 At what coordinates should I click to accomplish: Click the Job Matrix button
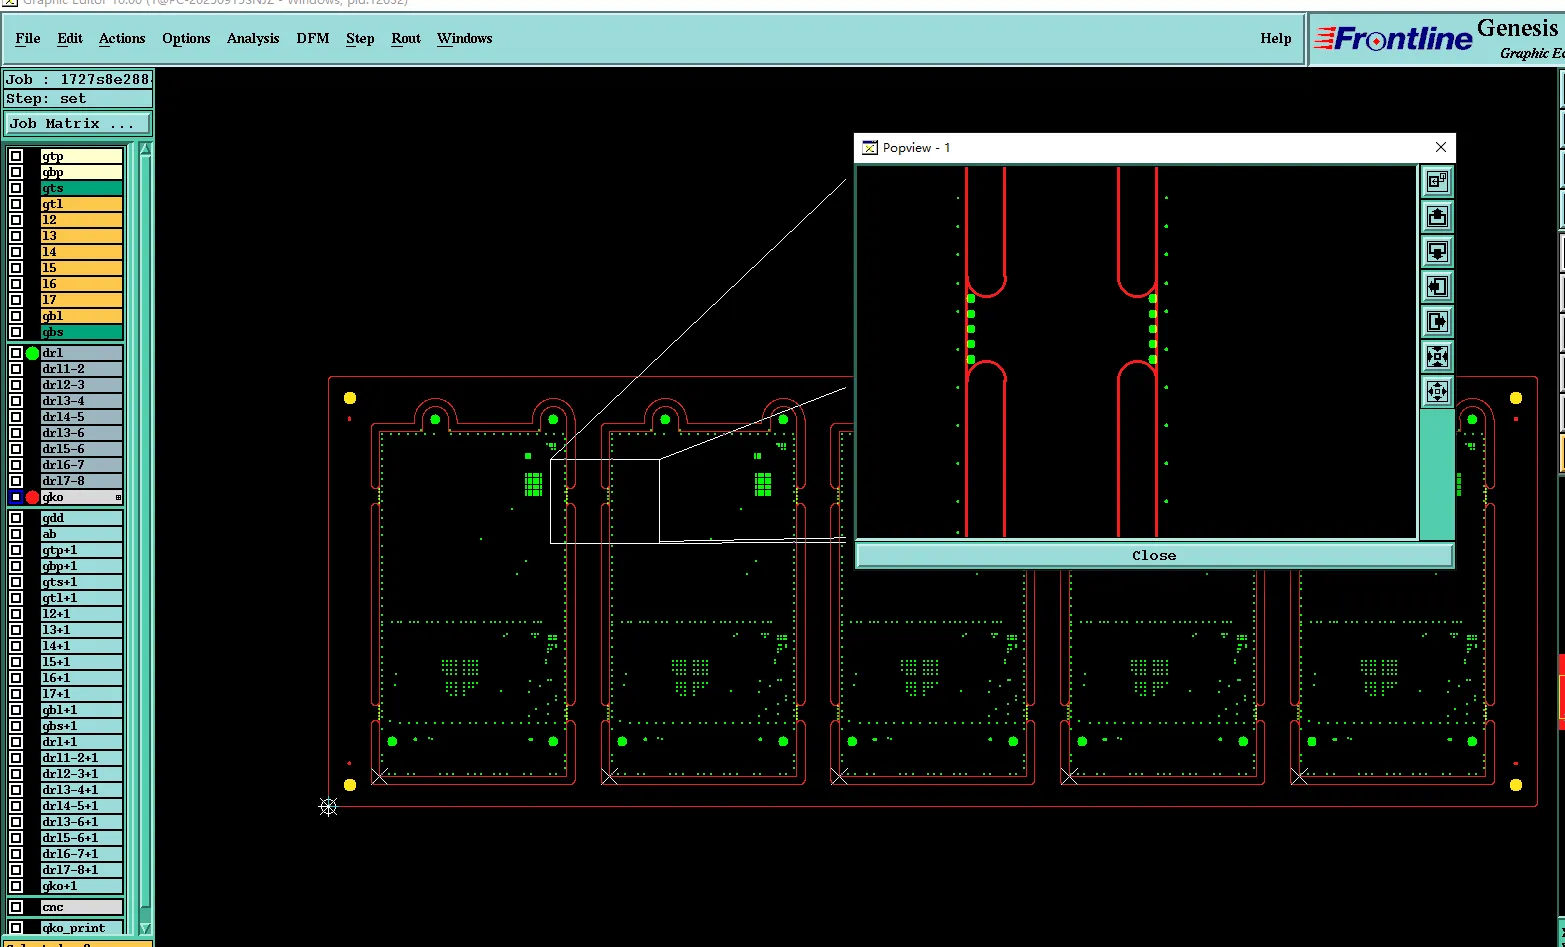click(x=78, y=123)
